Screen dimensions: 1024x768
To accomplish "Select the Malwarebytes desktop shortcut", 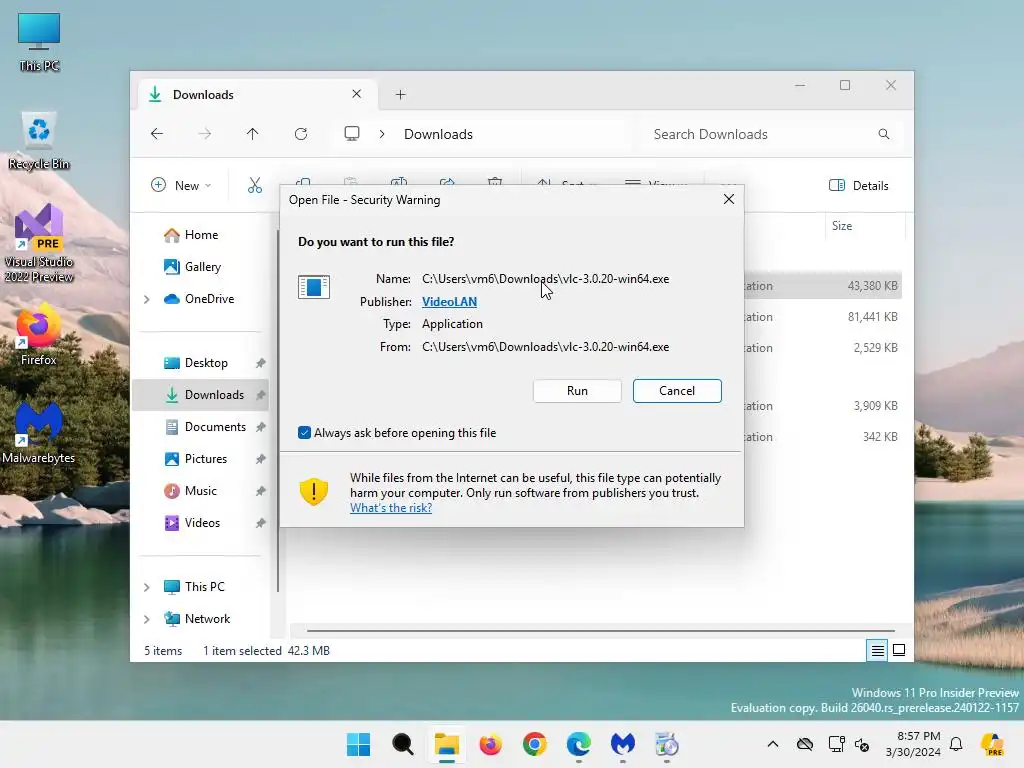I will [39, 432].
